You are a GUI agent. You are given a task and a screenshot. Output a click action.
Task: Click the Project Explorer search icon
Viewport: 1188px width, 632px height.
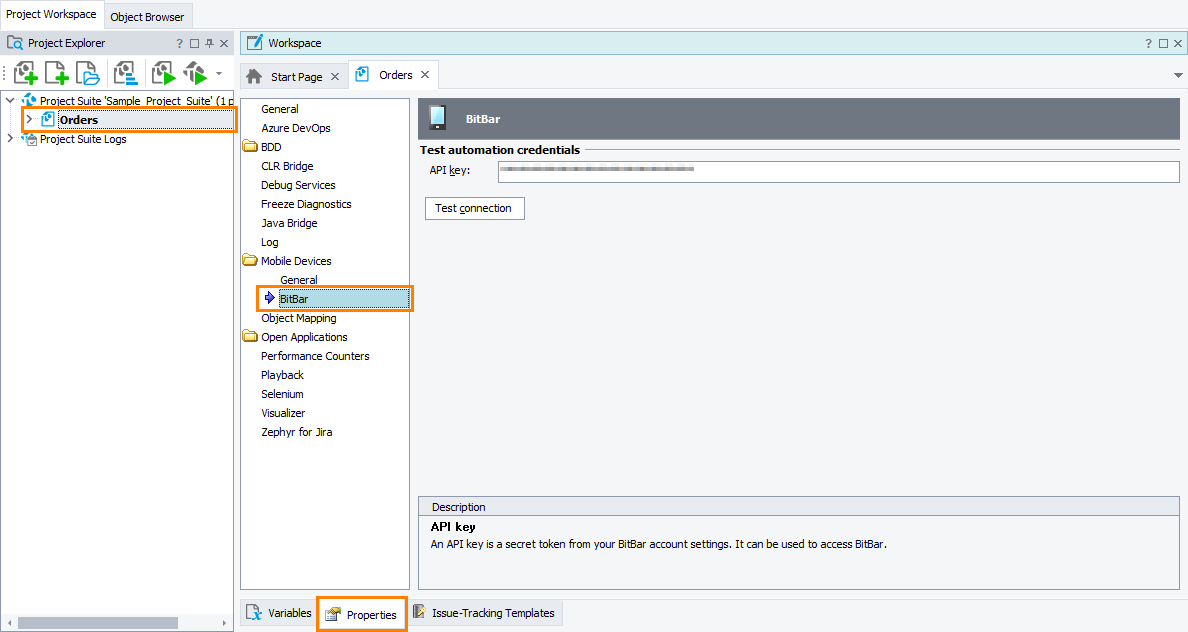(14, 42)
